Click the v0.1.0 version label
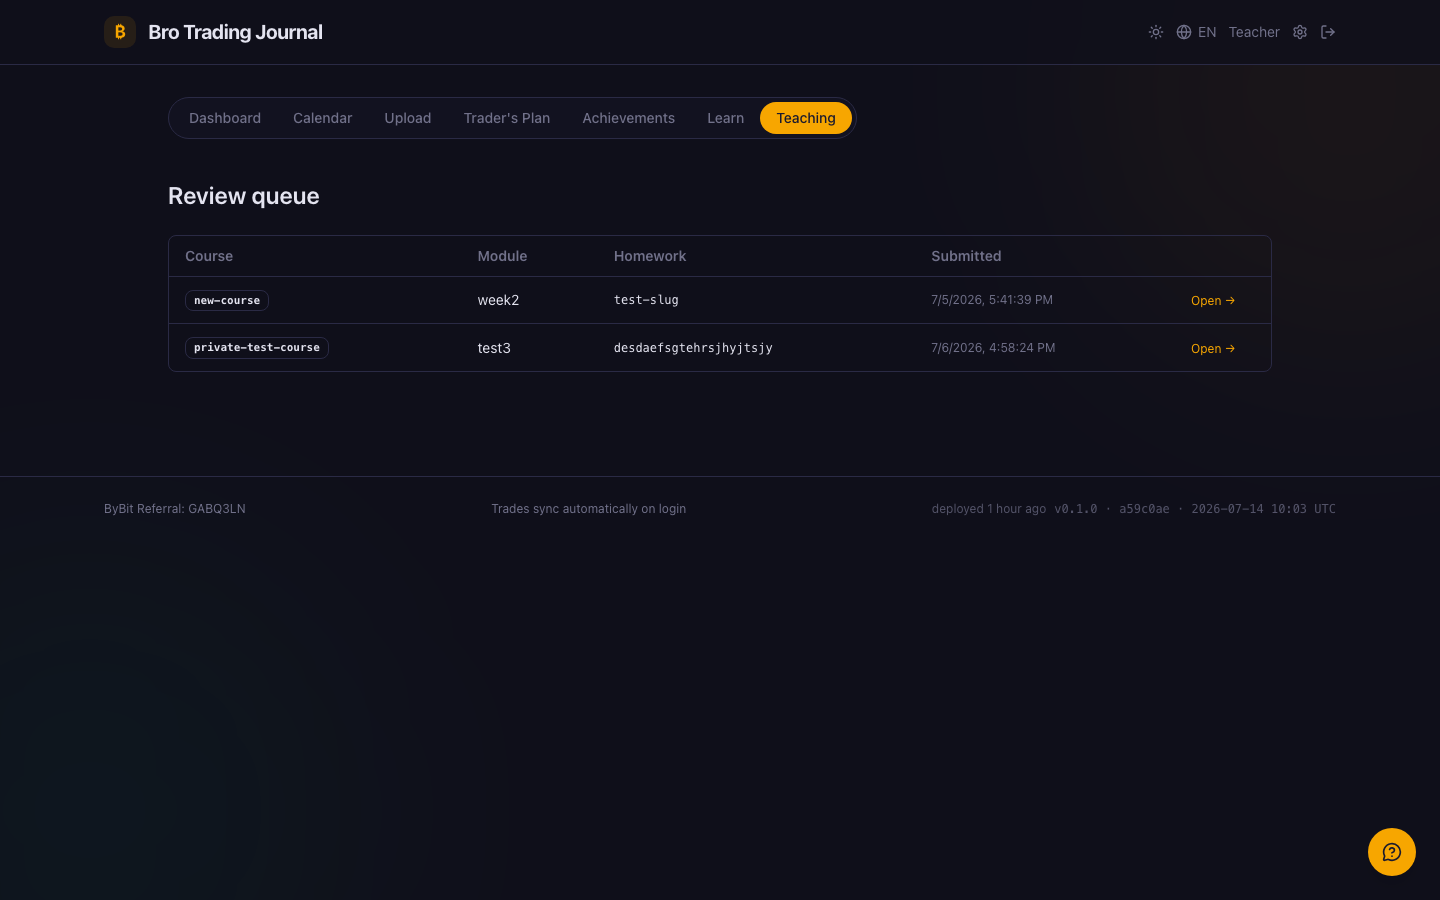1440x900 pixels. [x=1076, y=509]
